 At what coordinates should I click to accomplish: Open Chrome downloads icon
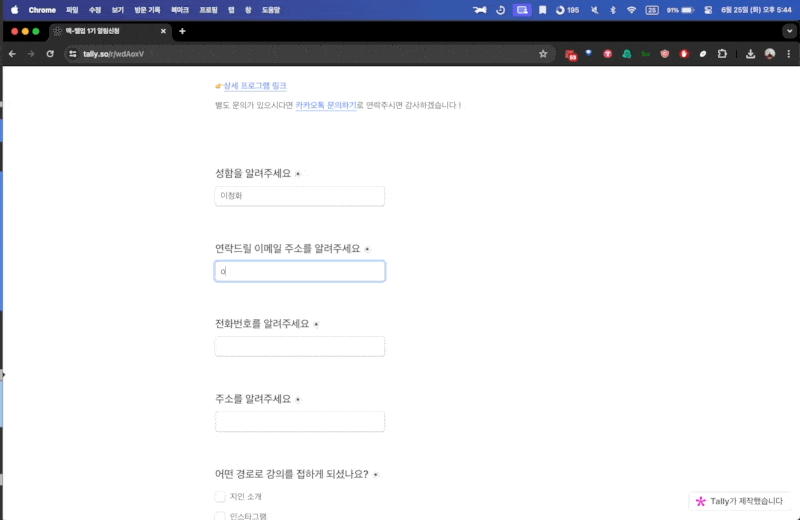click(x=750, y=54)
